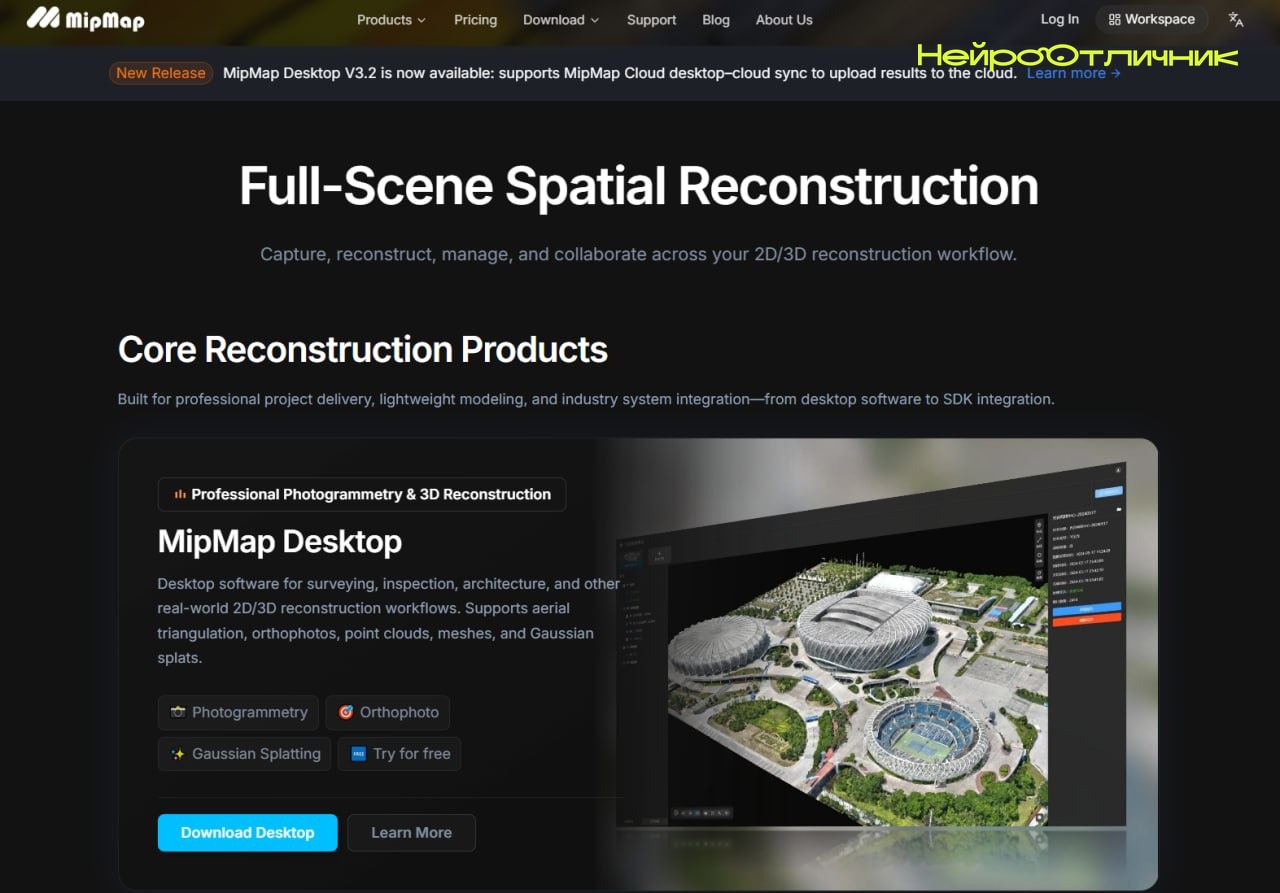This screenshot has height=893, width=1280.
Task: Click the New Release badge
Action: click(x=161, y=73)
